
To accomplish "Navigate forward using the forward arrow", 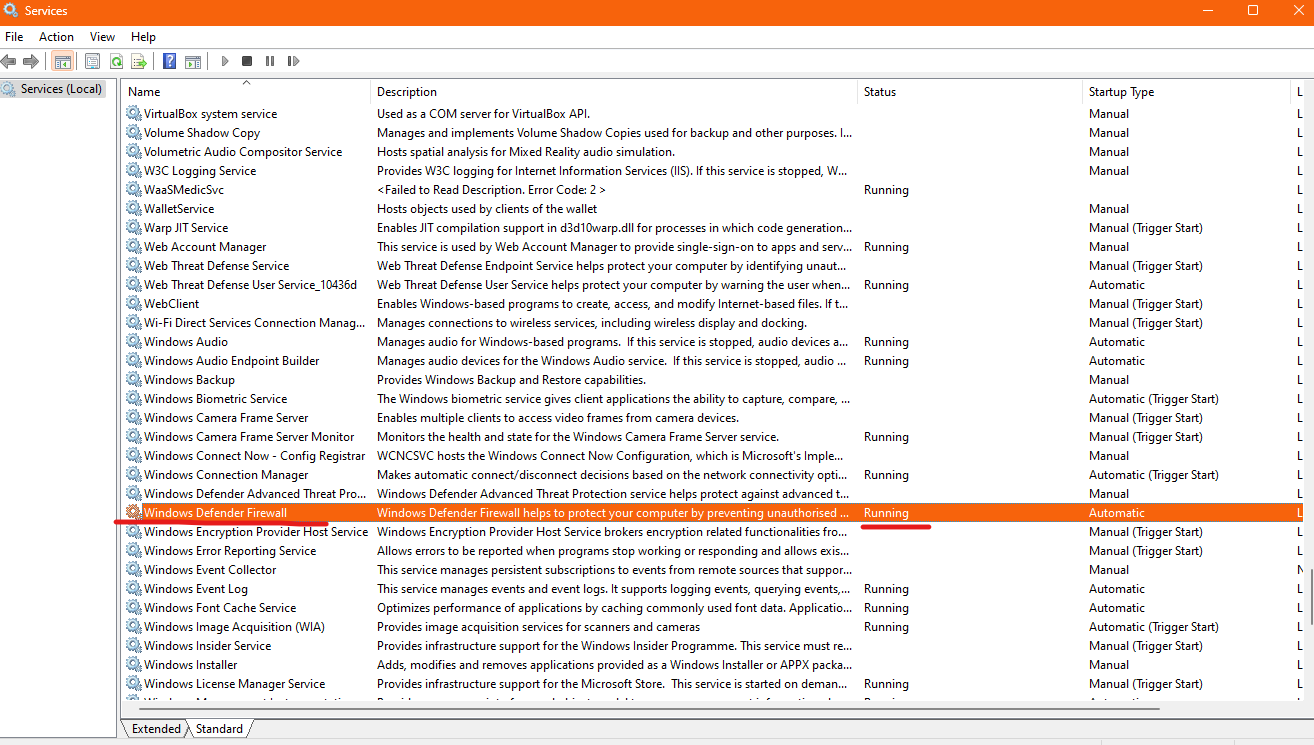I will coord(31,61).
